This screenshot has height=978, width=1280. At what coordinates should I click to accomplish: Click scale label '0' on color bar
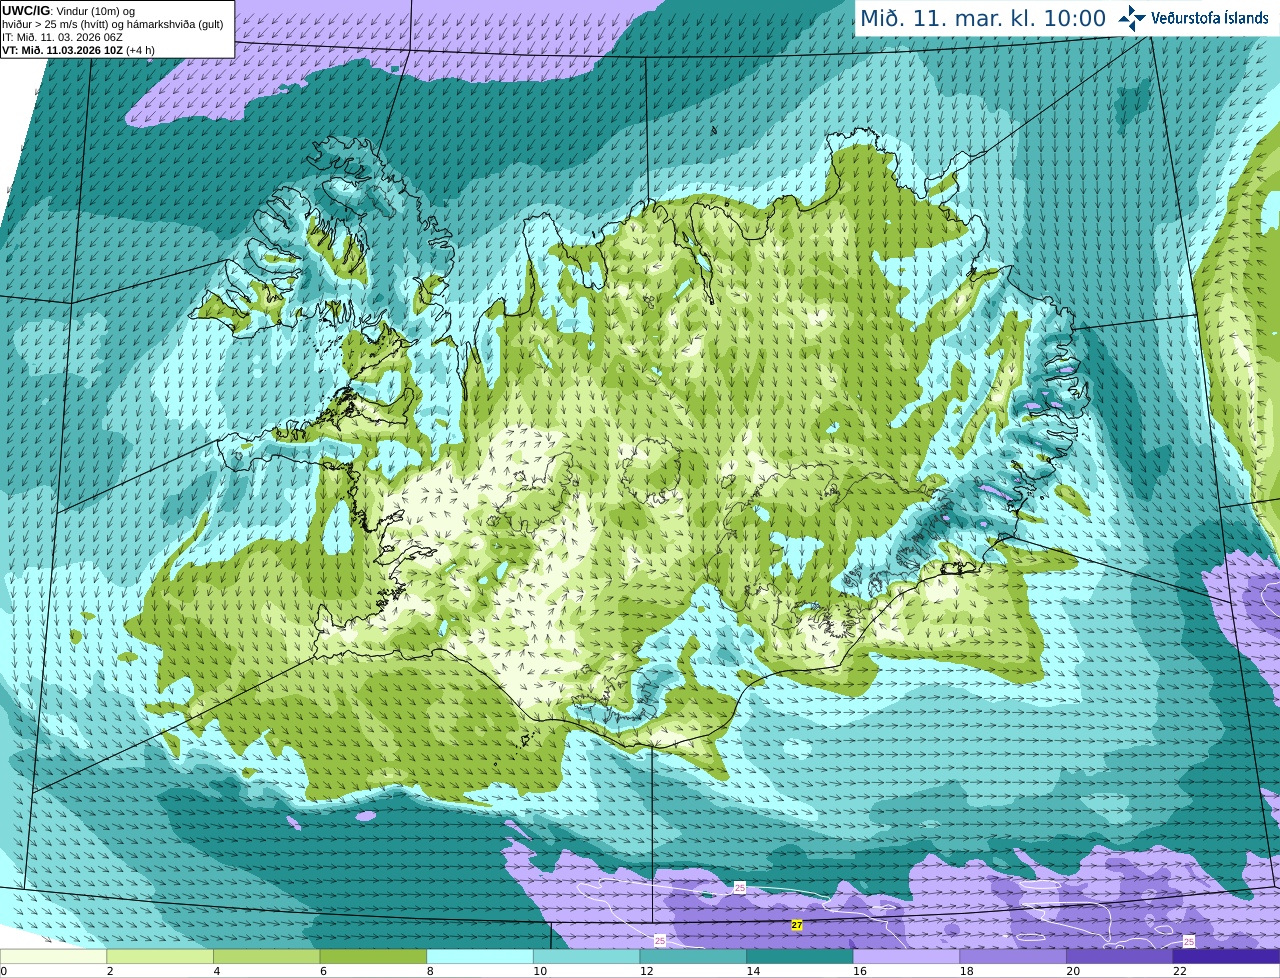coord(3,971)
